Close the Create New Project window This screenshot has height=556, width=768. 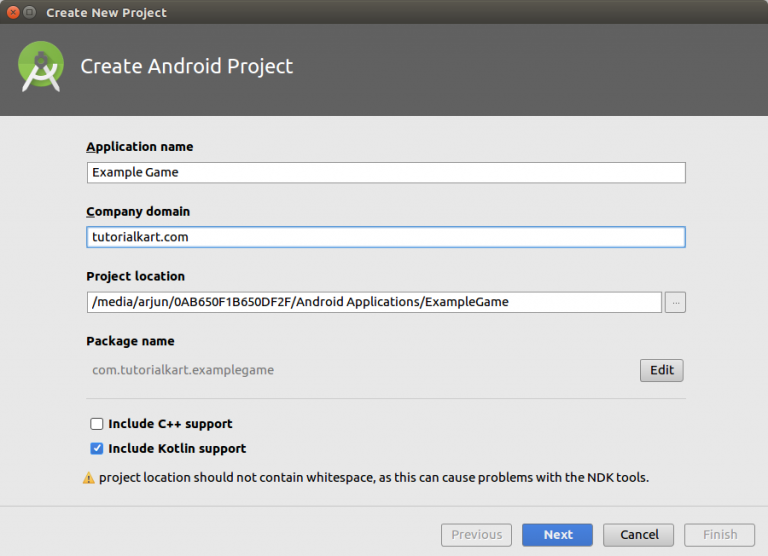coord(13,12)
